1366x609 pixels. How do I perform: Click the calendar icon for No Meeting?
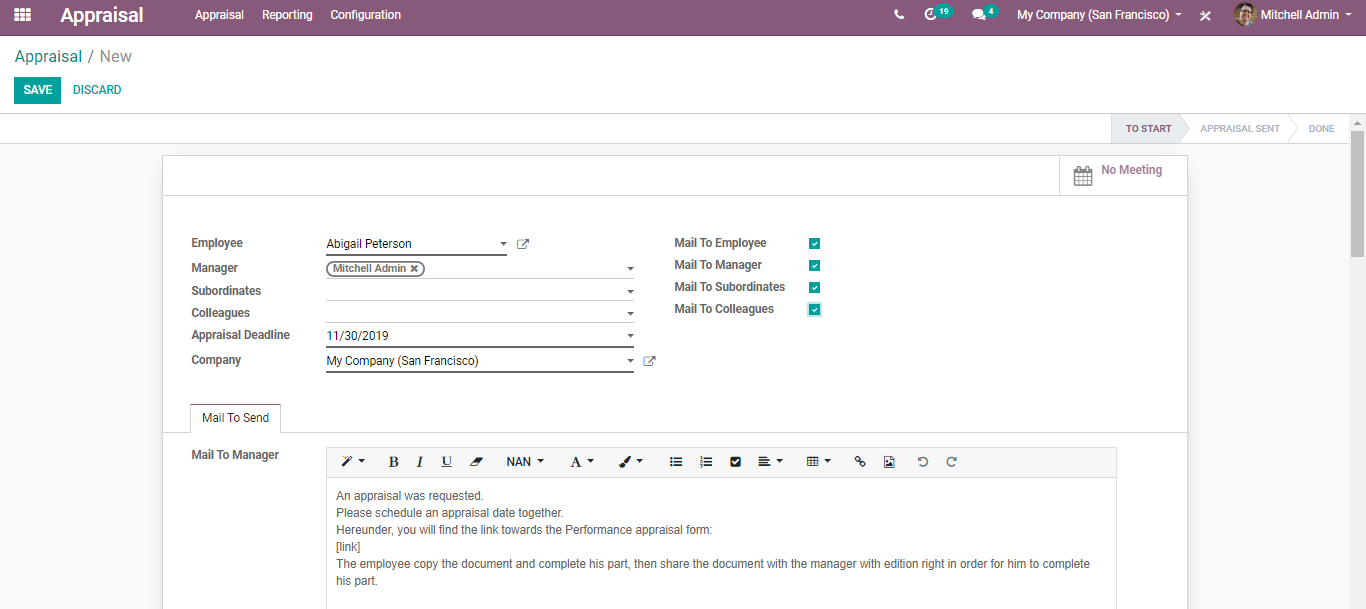(x=1083, y=176)
